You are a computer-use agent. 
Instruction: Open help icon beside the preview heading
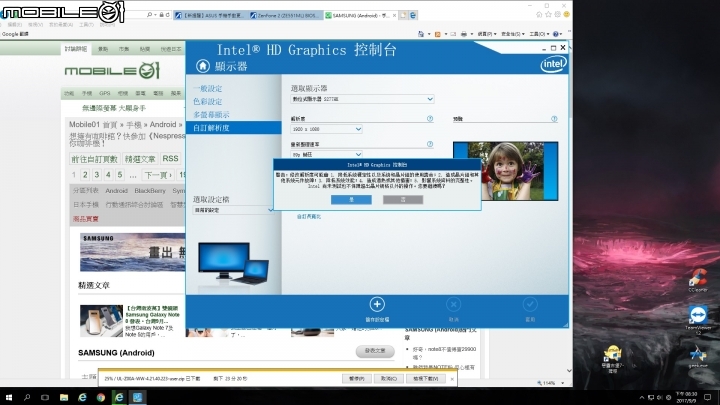coord(554,118)
